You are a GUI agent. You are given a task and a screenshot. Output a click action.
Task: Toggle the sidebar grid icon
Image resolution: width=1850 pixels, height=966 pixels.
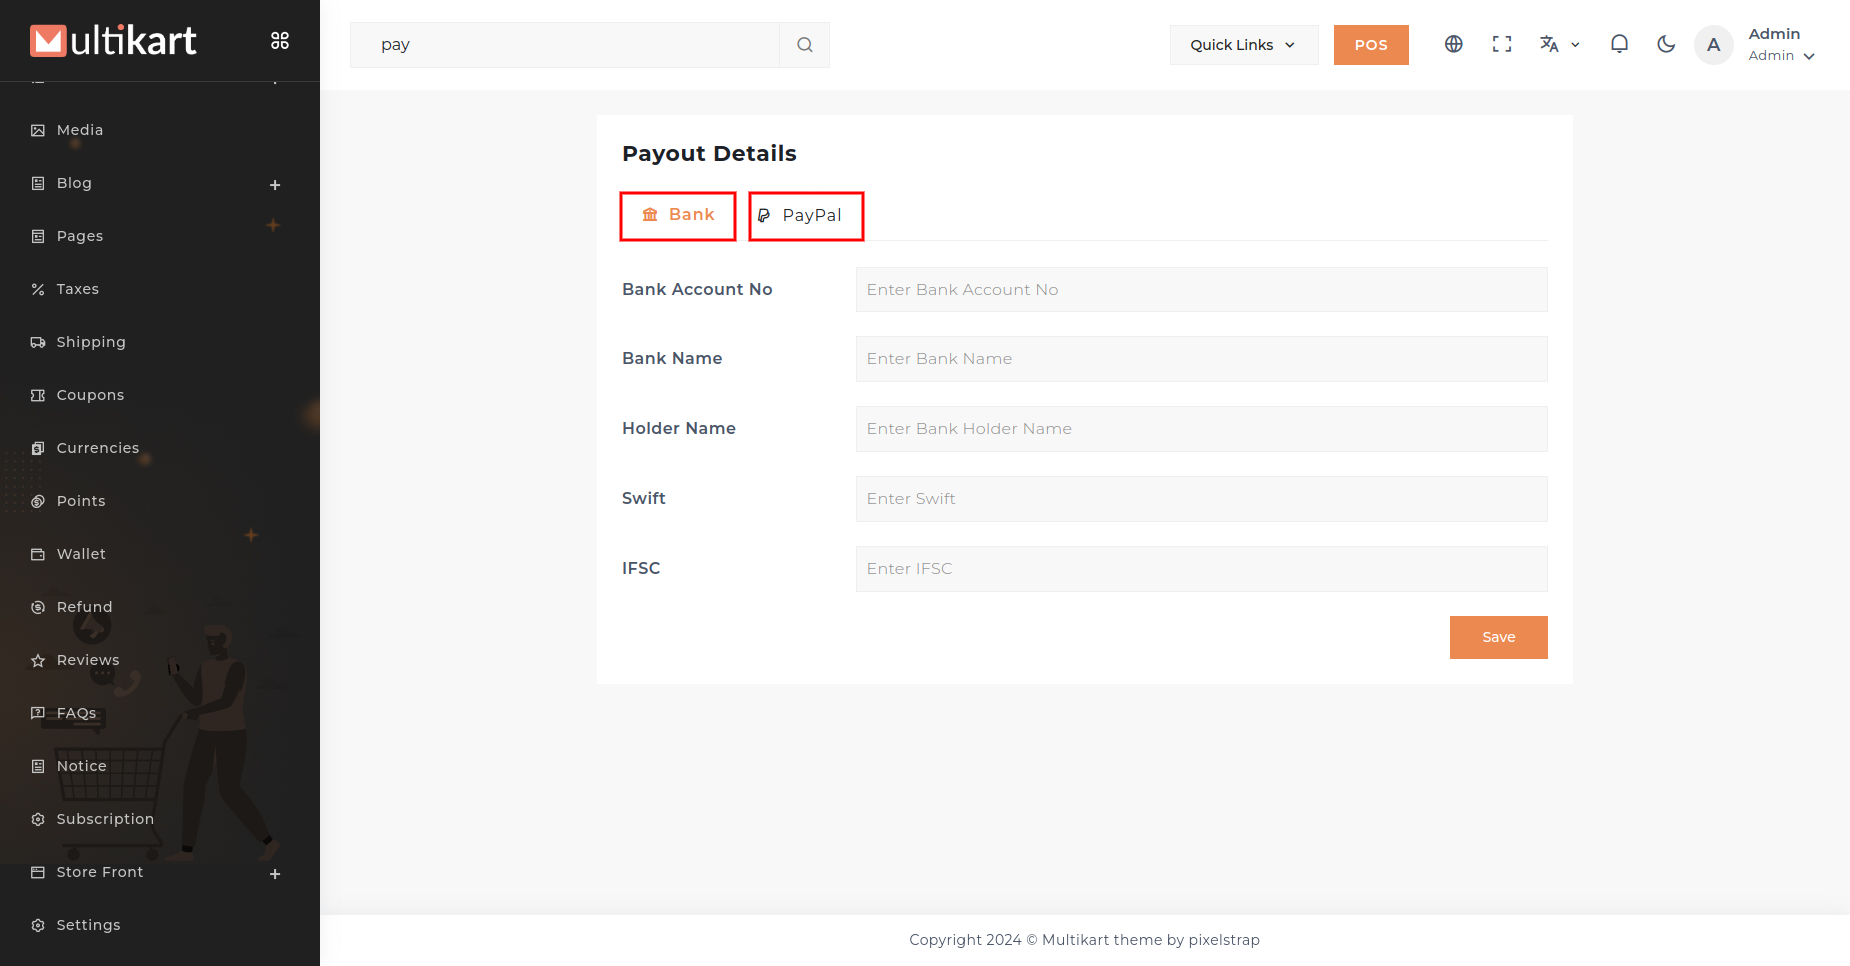[x=280, y=40]
